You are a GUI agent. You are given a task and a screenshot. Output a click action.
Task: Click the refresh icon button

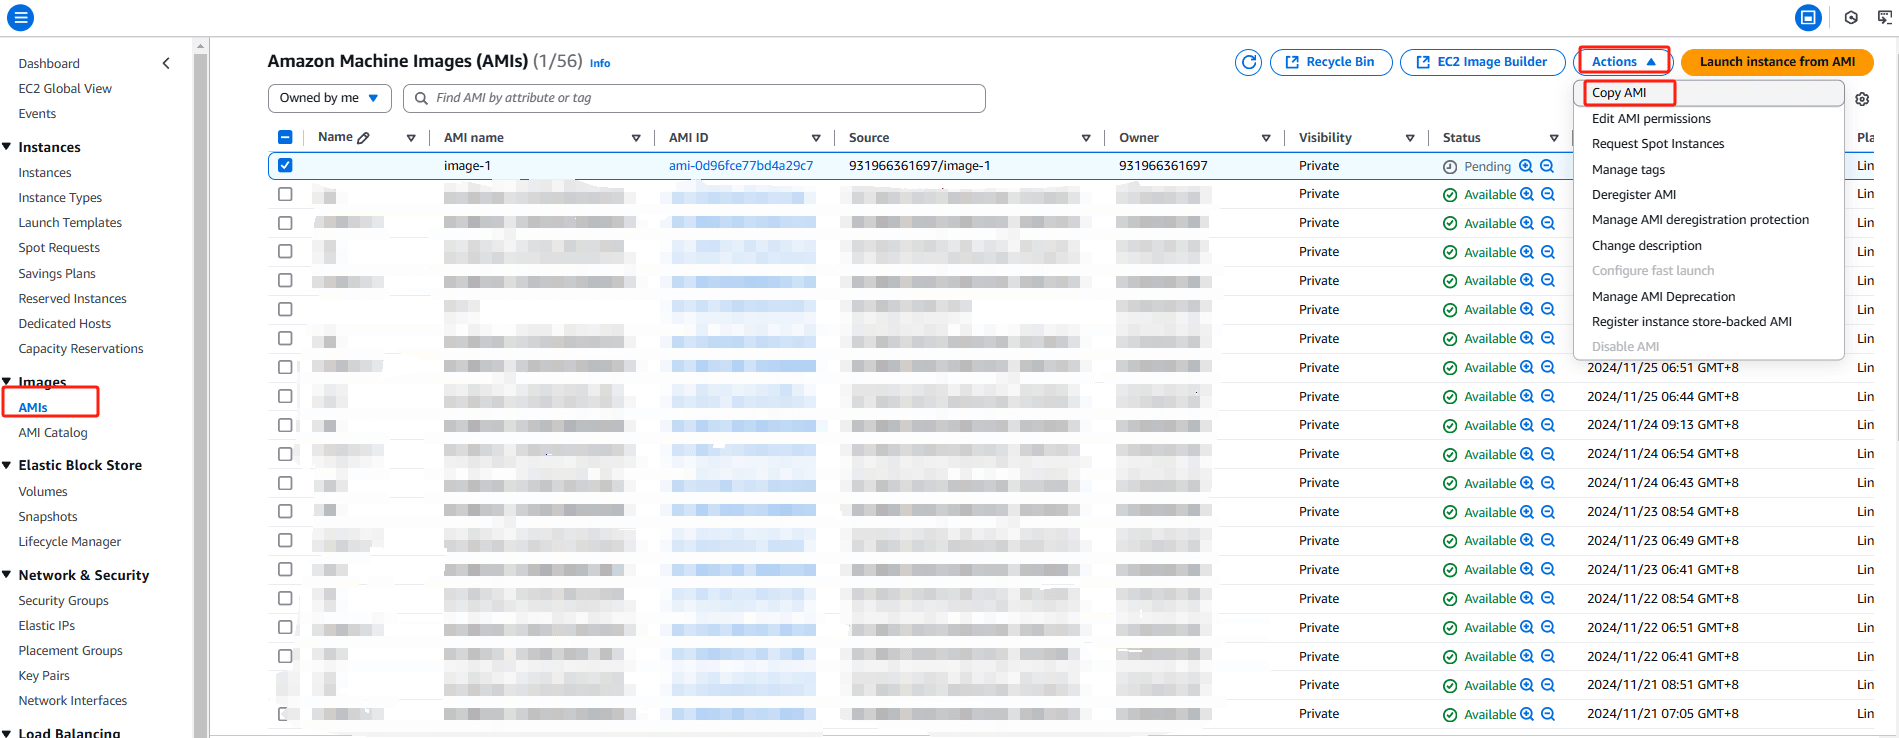coord(1248,62)
